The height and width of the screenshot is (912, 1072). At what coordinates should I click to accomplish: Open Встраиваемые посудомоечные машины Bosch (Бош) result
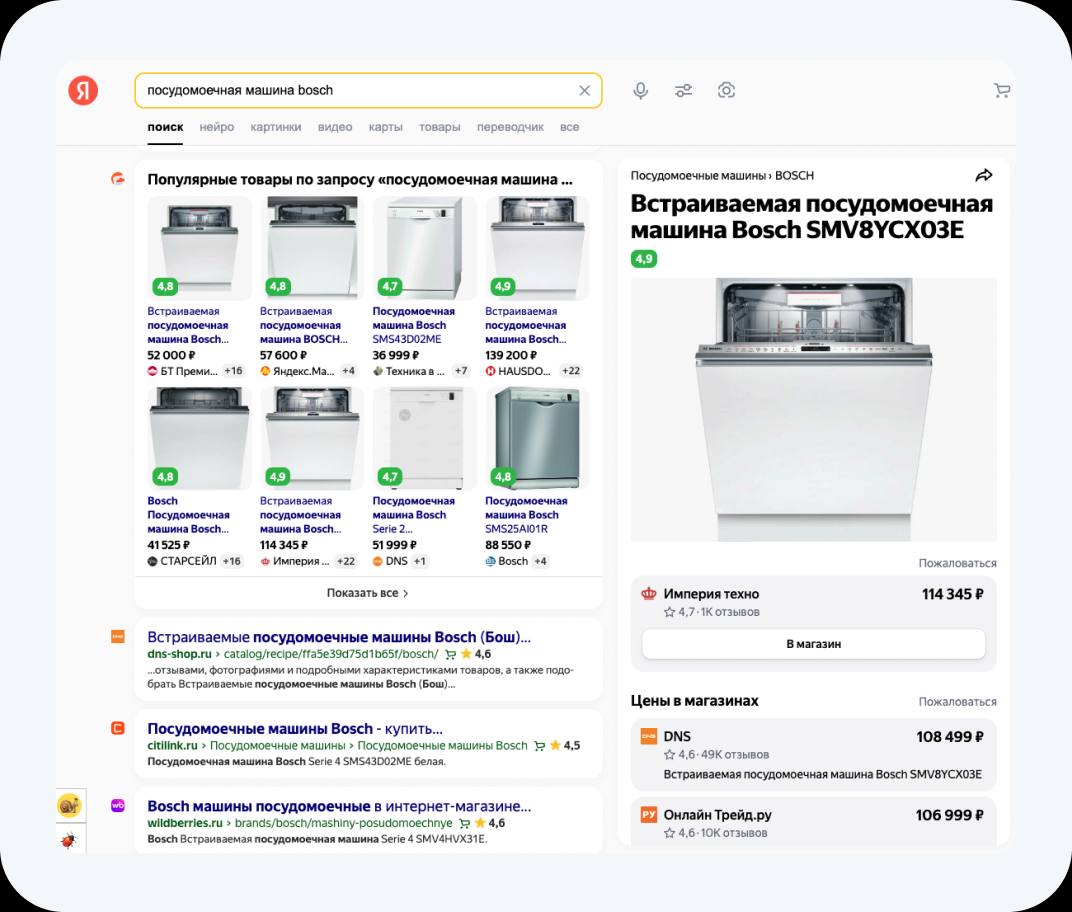click(339, 637)
